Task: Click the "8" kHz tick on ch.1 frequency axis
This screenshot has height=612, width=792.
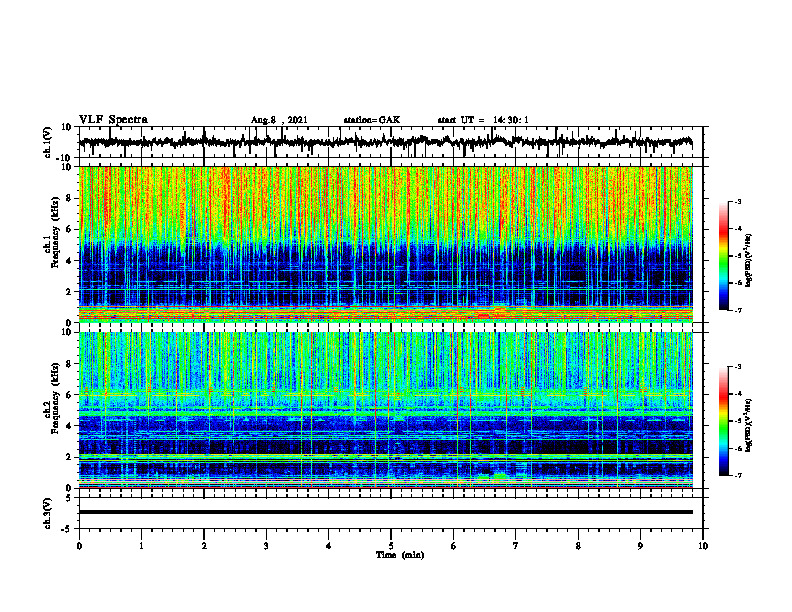Action: tap(70, 198)
